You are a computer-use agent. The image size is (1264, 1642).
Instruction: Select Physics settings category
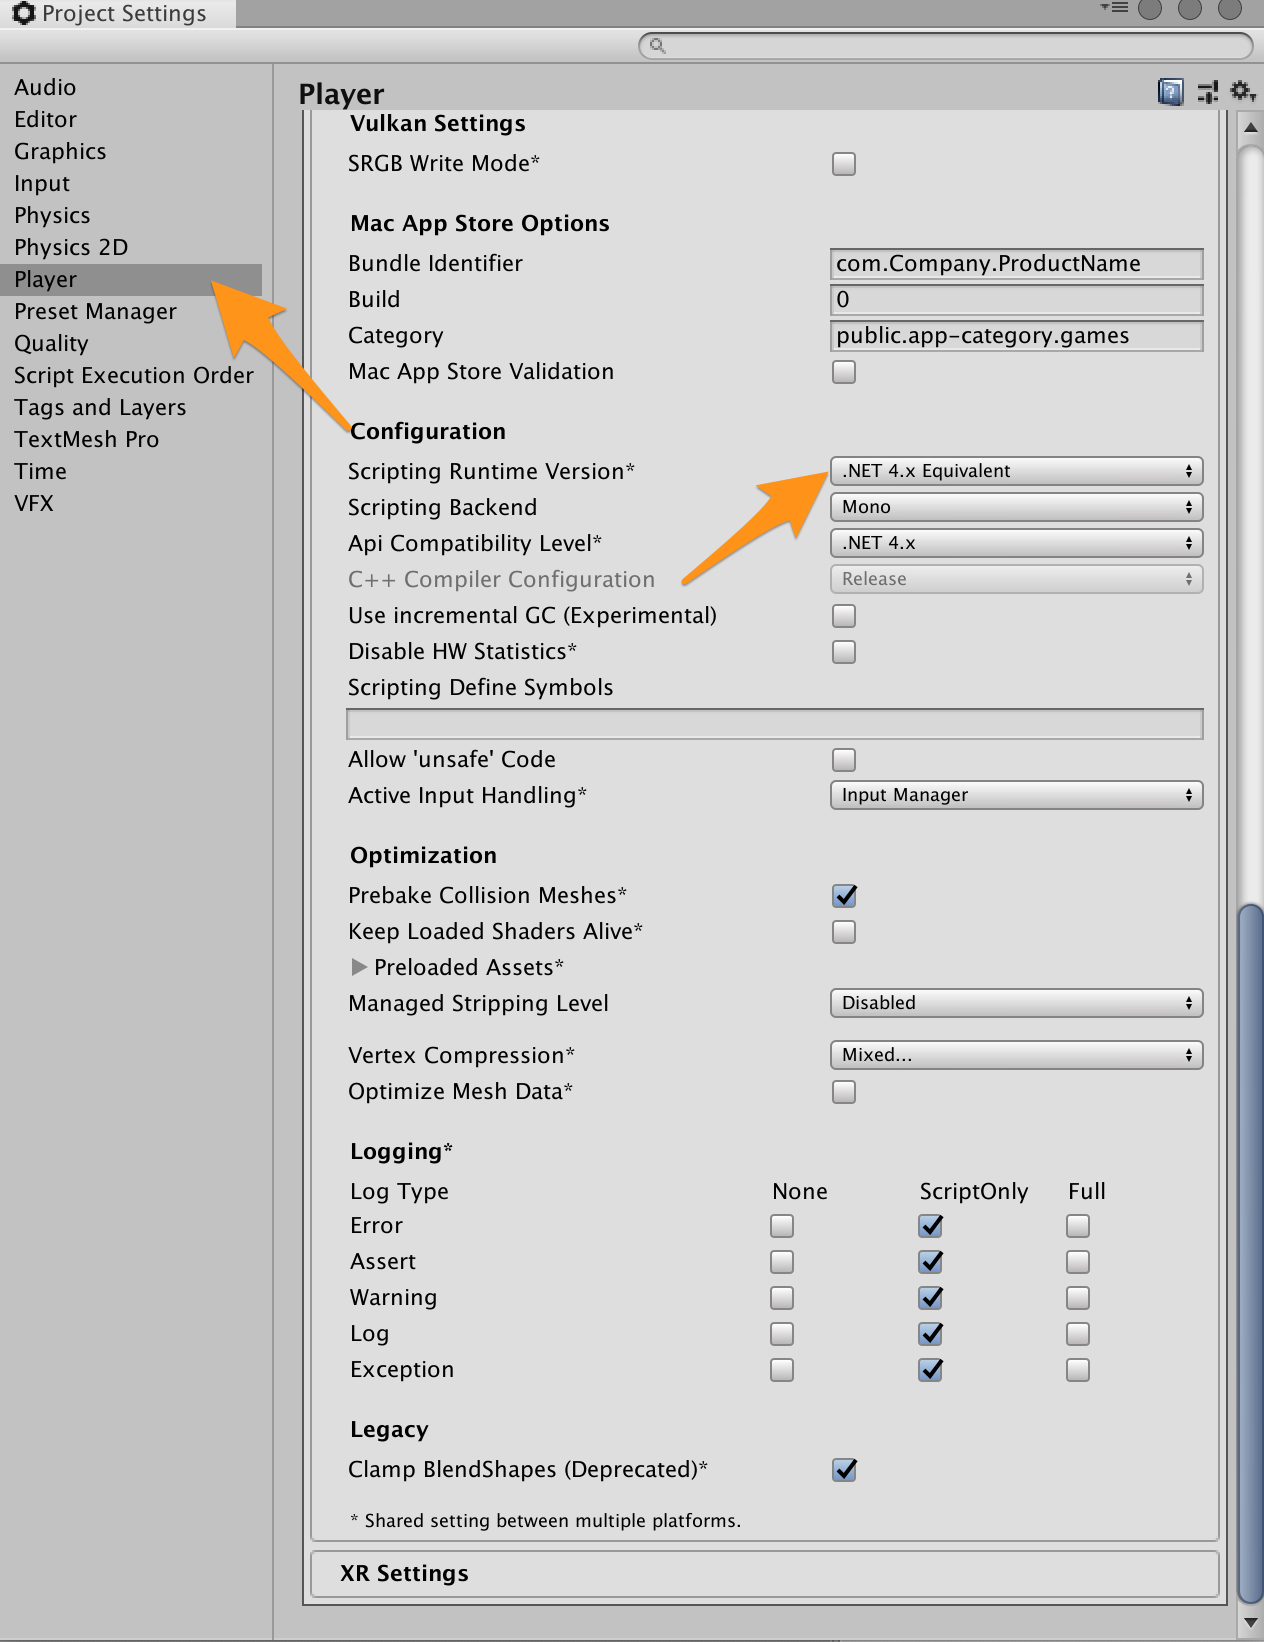(x=52, y=215)
